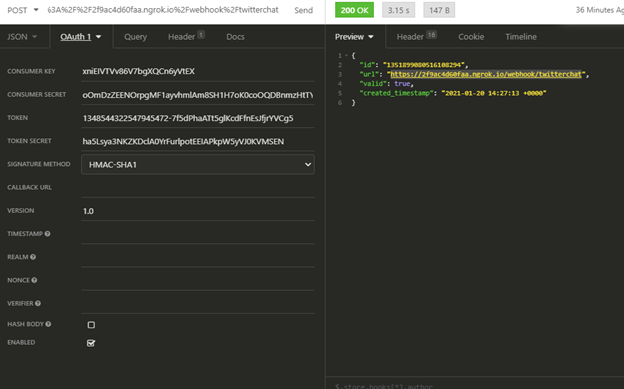This screenshot has height=389, width=624.
Task: Focus the Callback URL input field
Action: (x=198, y=188)
